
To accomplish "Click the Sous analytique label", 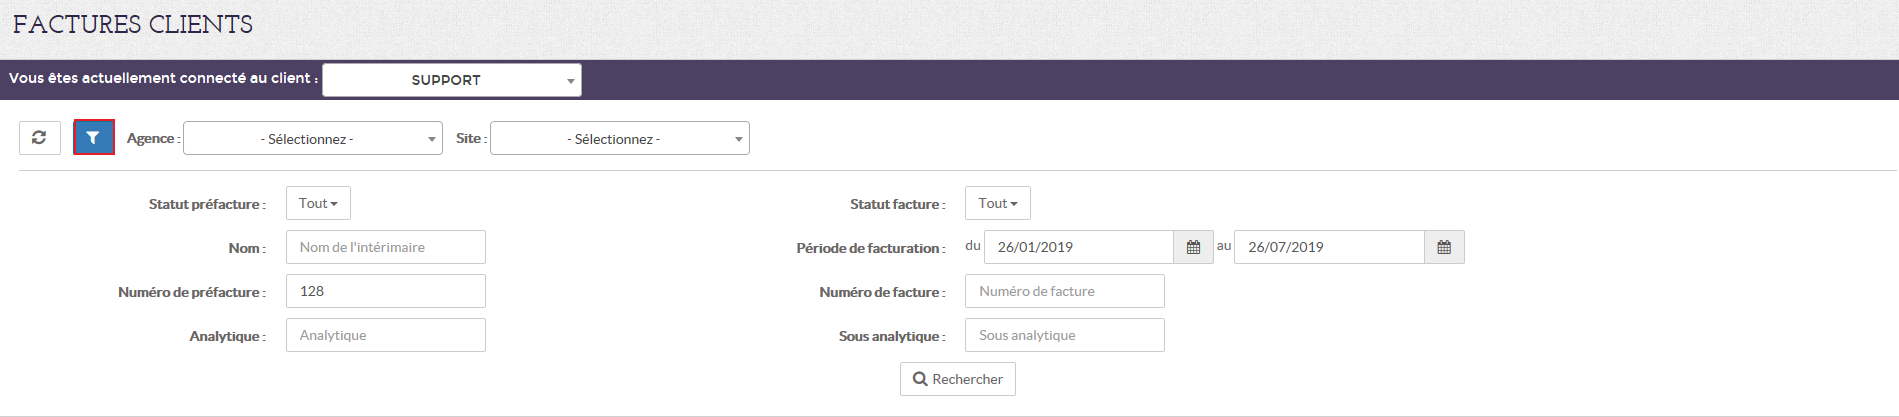I will click(892, 336).
